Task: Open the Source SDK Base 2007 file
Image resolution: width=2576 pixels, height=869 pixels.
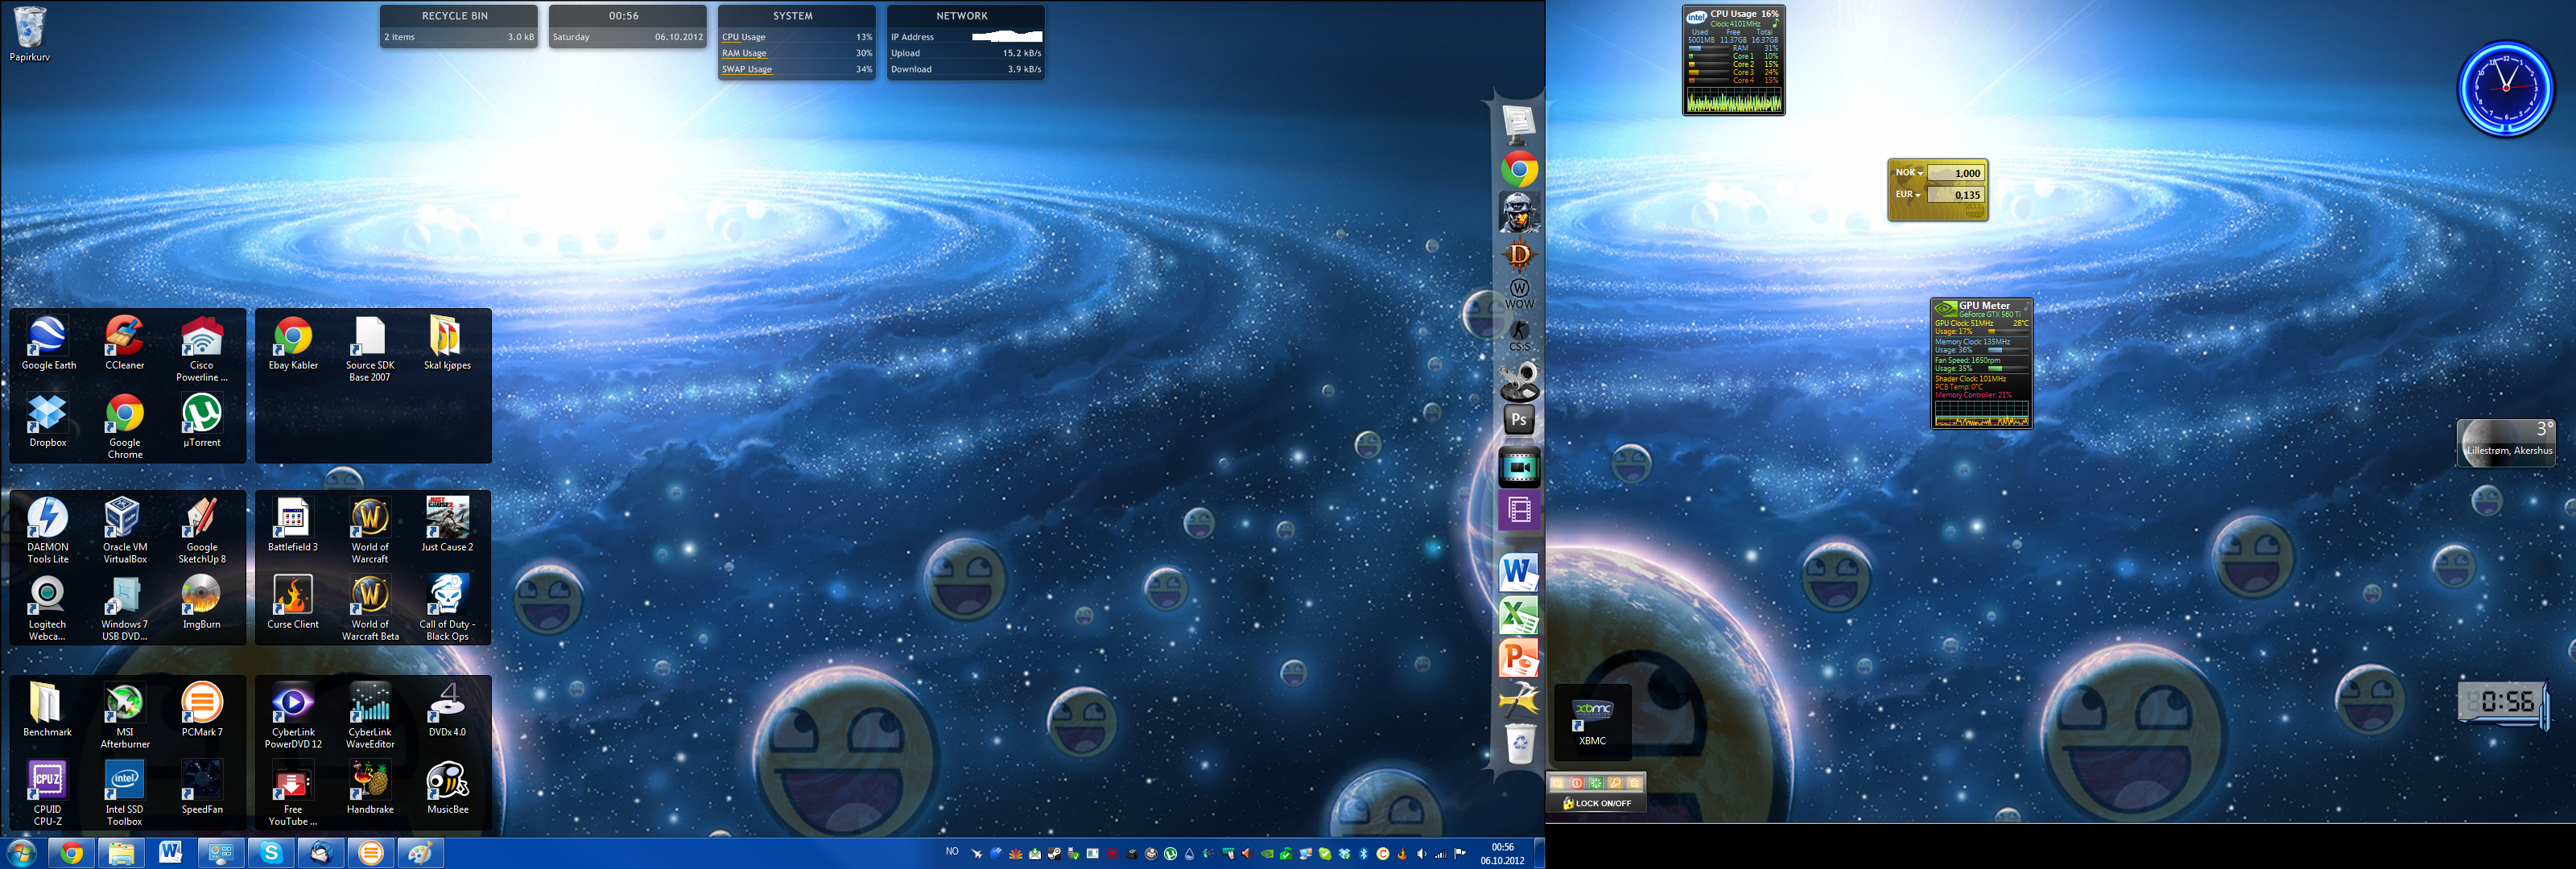Action: pyautogui.click(x=370, y=349)
